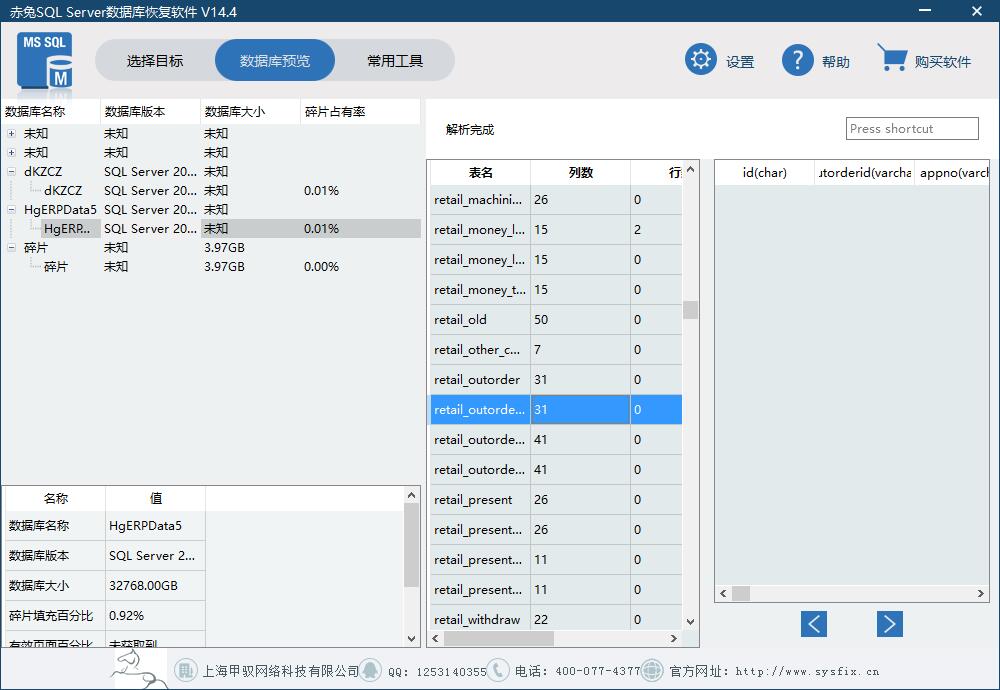This screenshot has width=1000, height=690.
Task: Click the data preview pane's scroll-right arrow
Action: click(981, 594)
